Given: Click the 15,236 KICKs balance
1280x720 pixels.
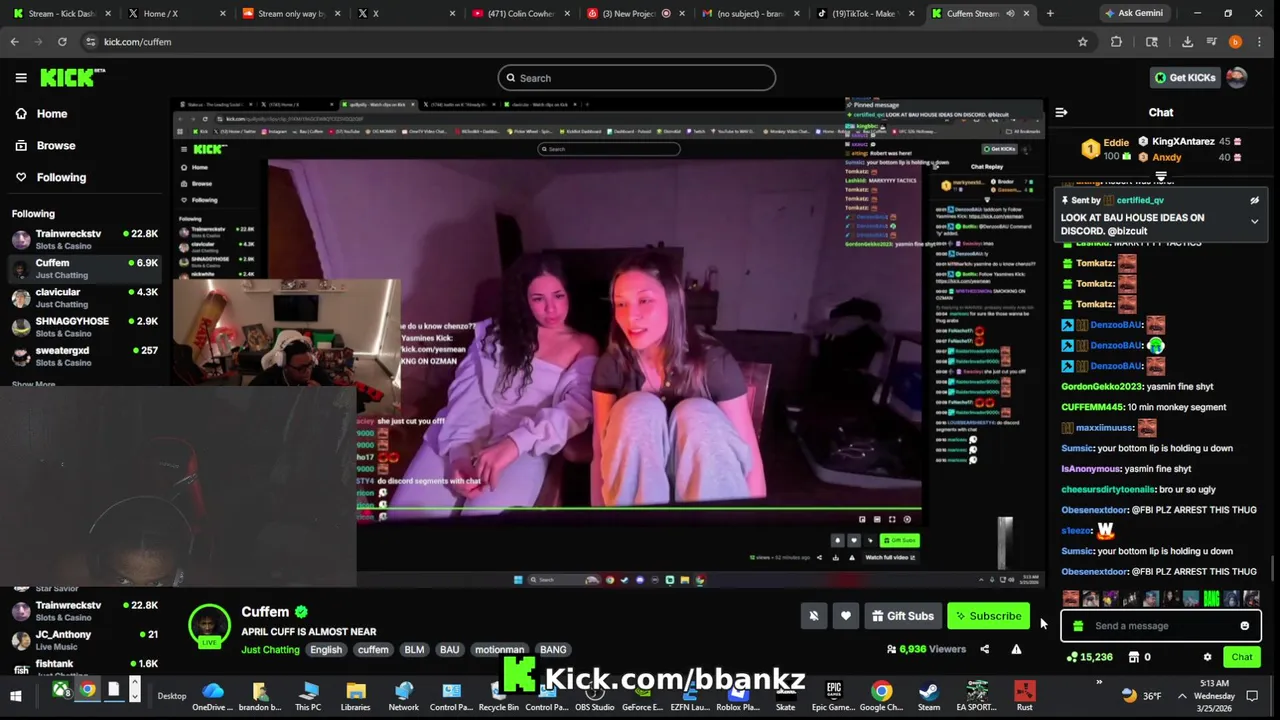Looking at the screenshot, I should 1090,657.
